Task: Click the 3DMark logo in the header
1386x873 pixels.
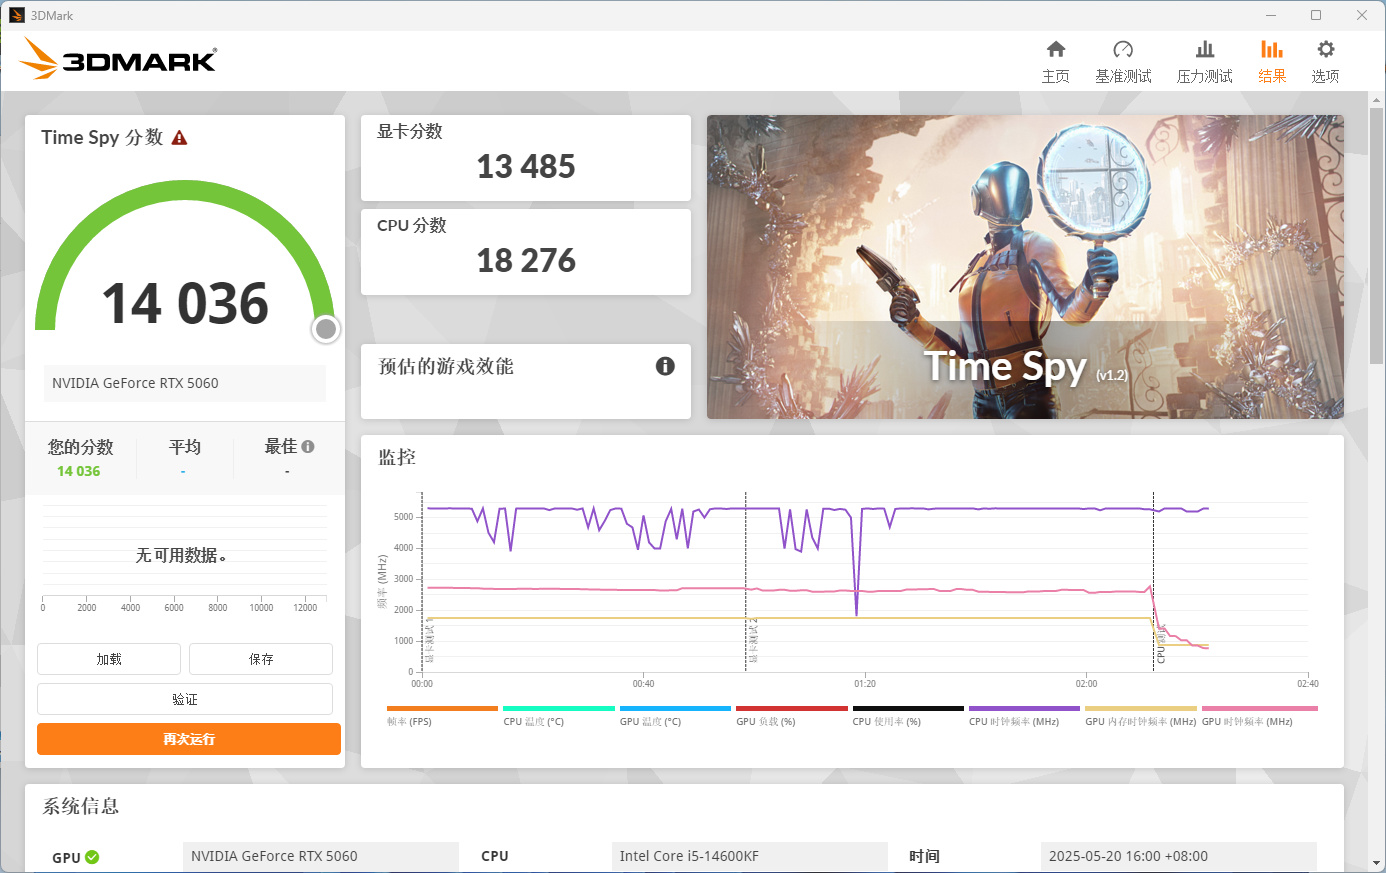Action: [x=118, y=59]
